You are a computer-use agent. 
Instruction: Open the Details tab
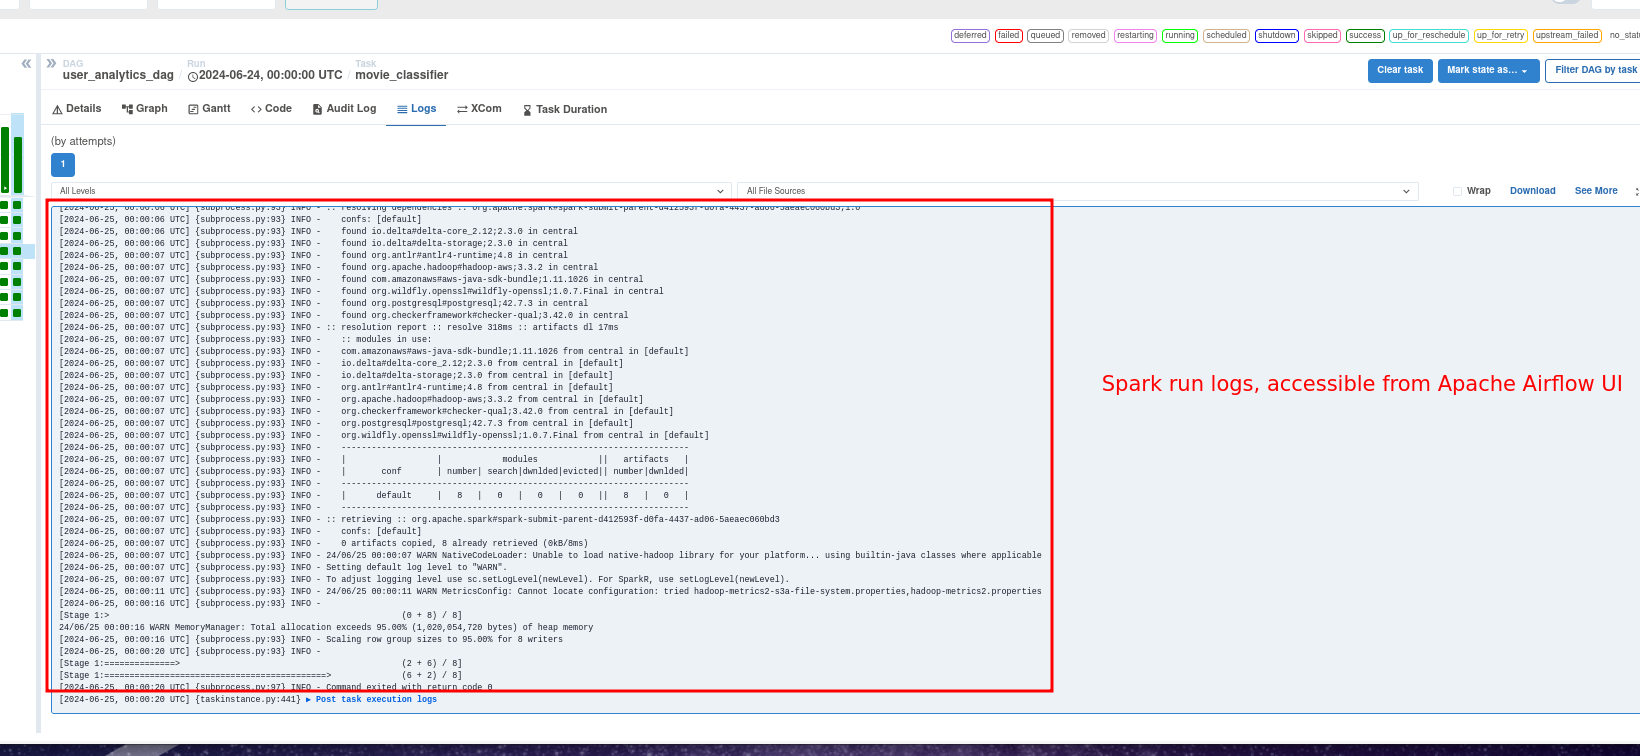(x=77, y=109)
